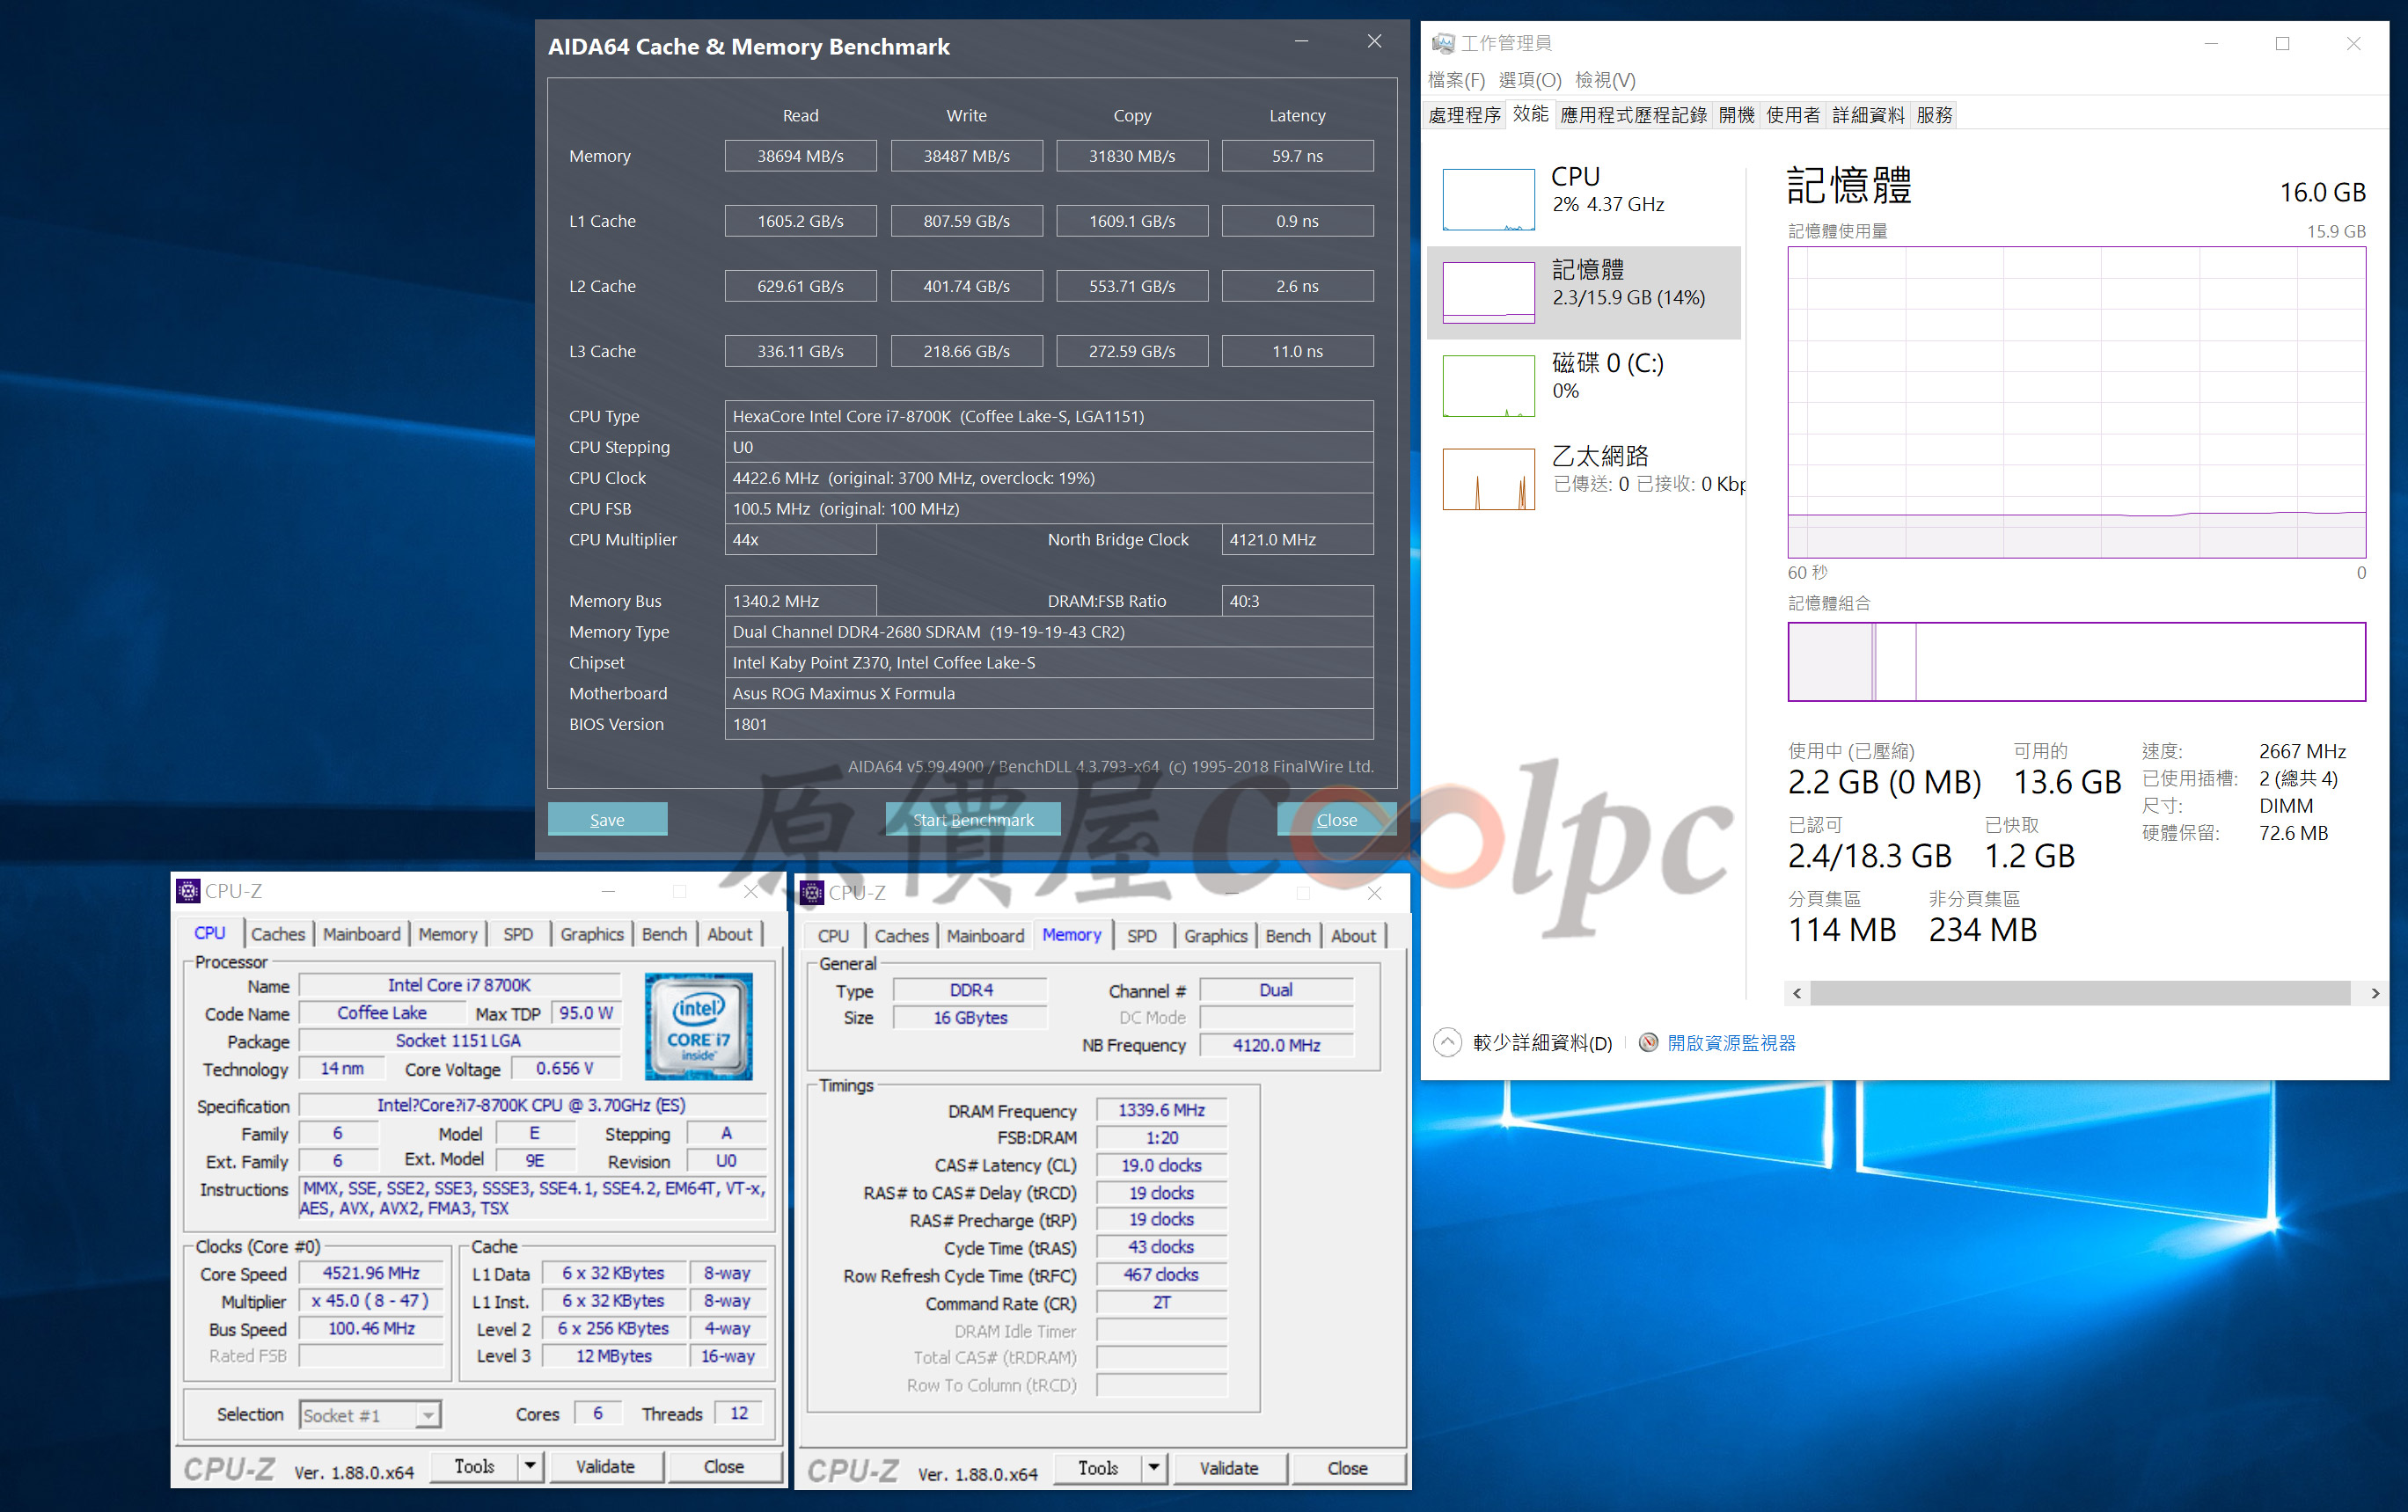The image size is (2408, 1512).
Task: Click Tools button in left CPU-Z window
Action: coord(475,1466)
